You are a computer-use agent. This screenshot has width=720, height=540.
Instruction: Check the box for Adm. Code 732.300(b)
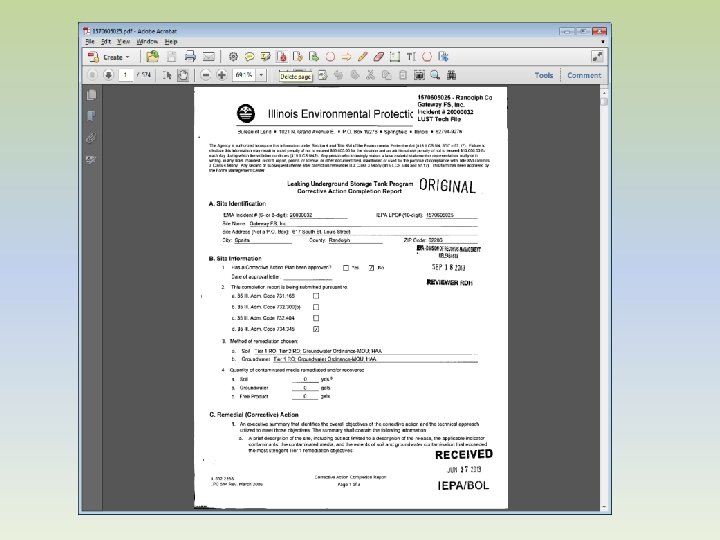[x=316, y=307]
